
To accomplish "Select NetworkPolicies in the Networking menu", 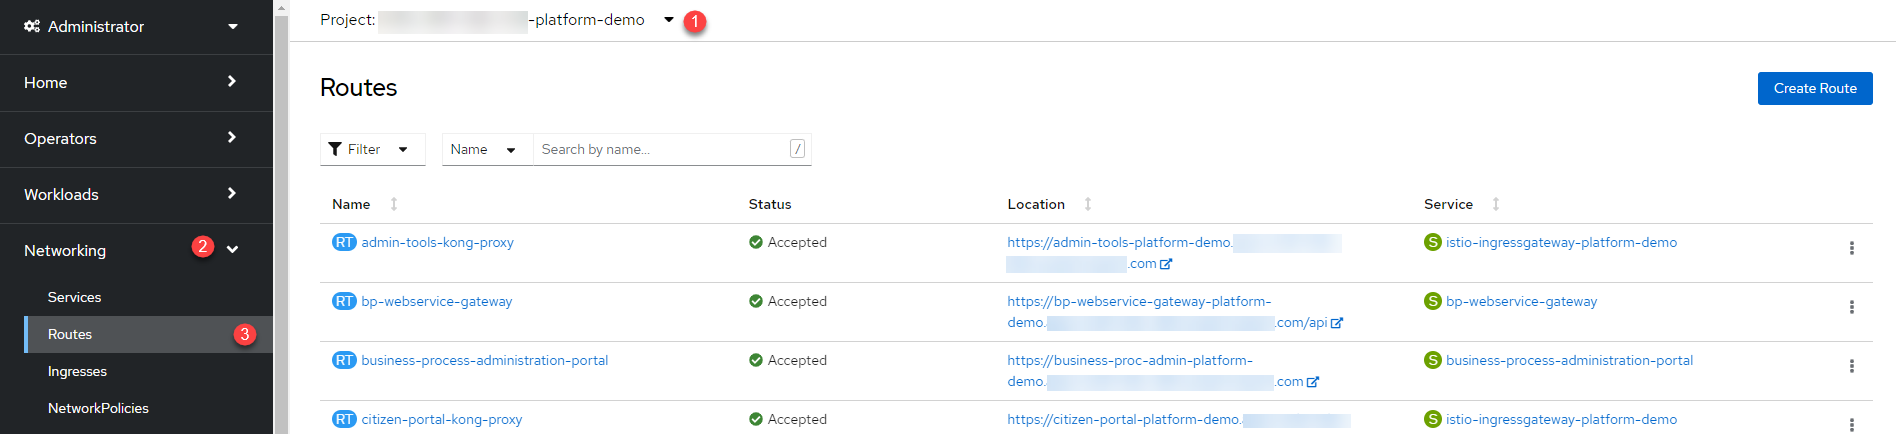I will (98, 408).
